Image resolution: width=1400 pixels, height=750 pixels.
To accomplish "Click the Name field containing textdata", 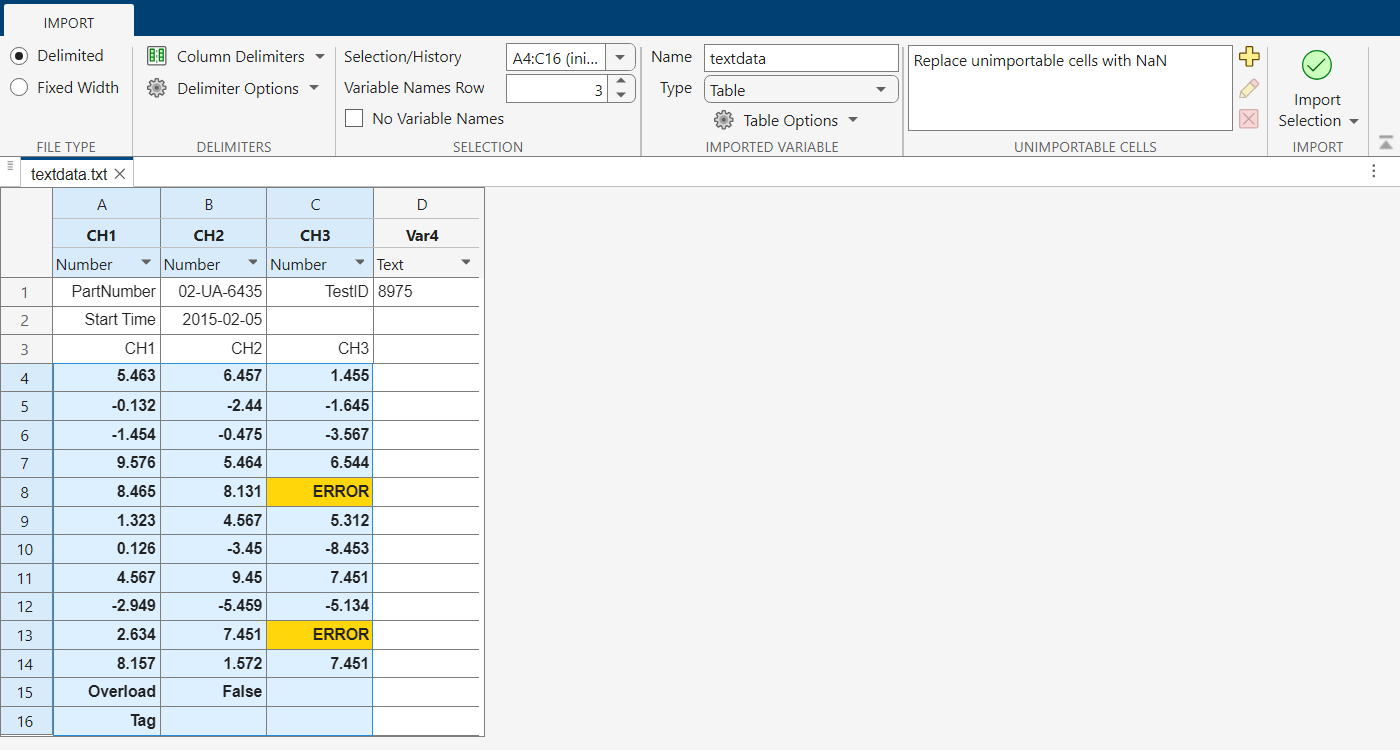I will [x=800, y=58].
